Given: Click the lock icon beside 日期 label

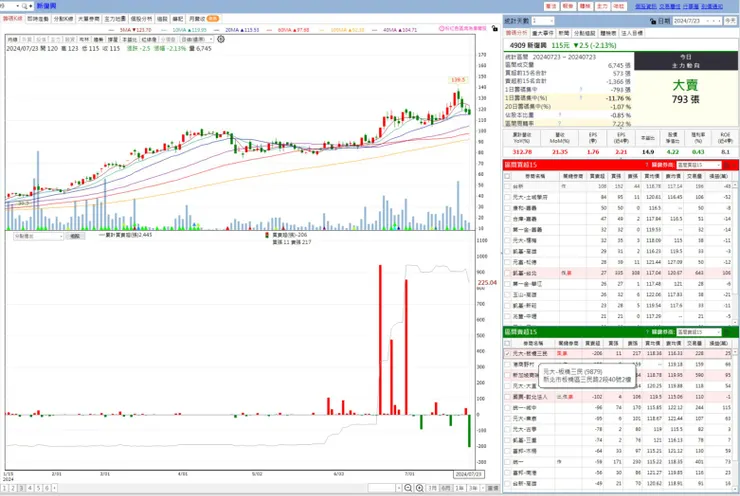Looking at the screenshot, I should (x=653, y=21).
